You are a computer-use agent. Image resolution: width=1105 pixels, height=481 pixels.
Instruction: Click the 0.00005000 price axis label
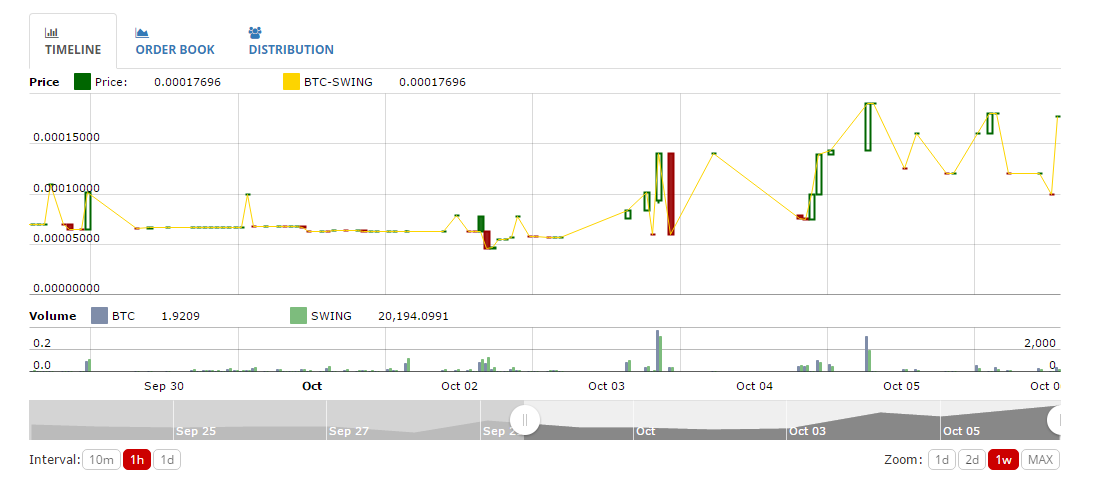click(x=66, y=238)
